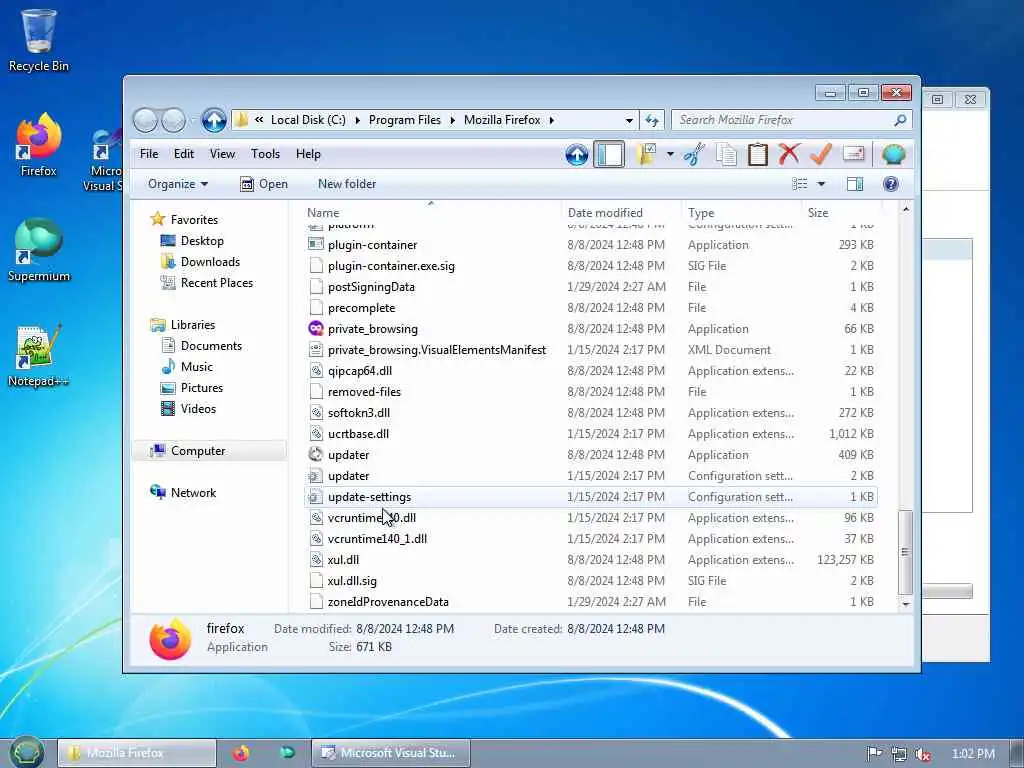Open the address bar history dropdown
The width and height of the screenshot is (1024, 768).
629,120
